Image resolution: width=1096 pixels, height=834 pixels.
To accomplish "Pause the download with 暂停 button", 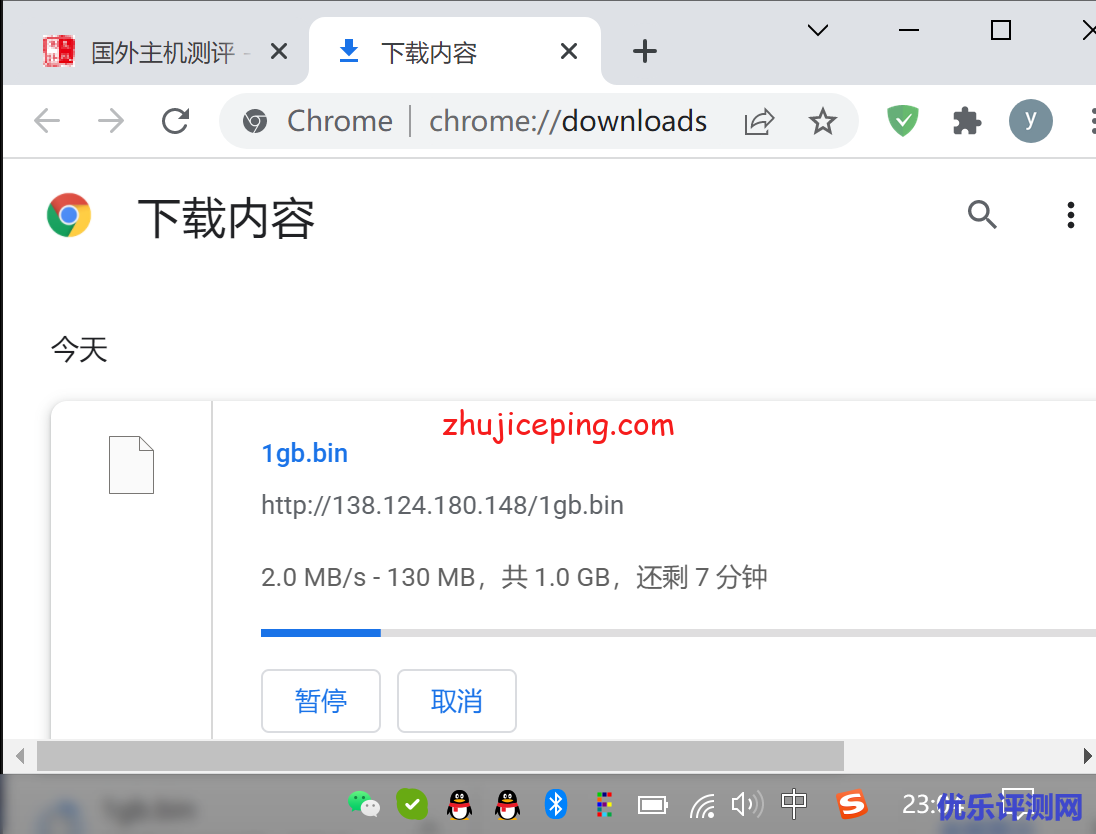I will pyautogui.click(x=321, y=701).
